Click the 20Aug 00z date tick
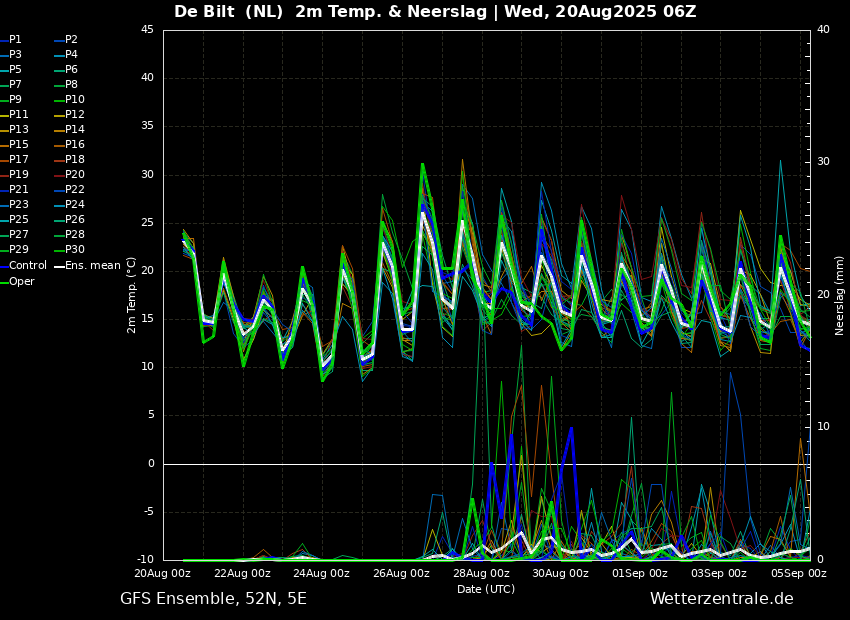The width and height of the screenshot is (850, 620). [x=163, y=574]
